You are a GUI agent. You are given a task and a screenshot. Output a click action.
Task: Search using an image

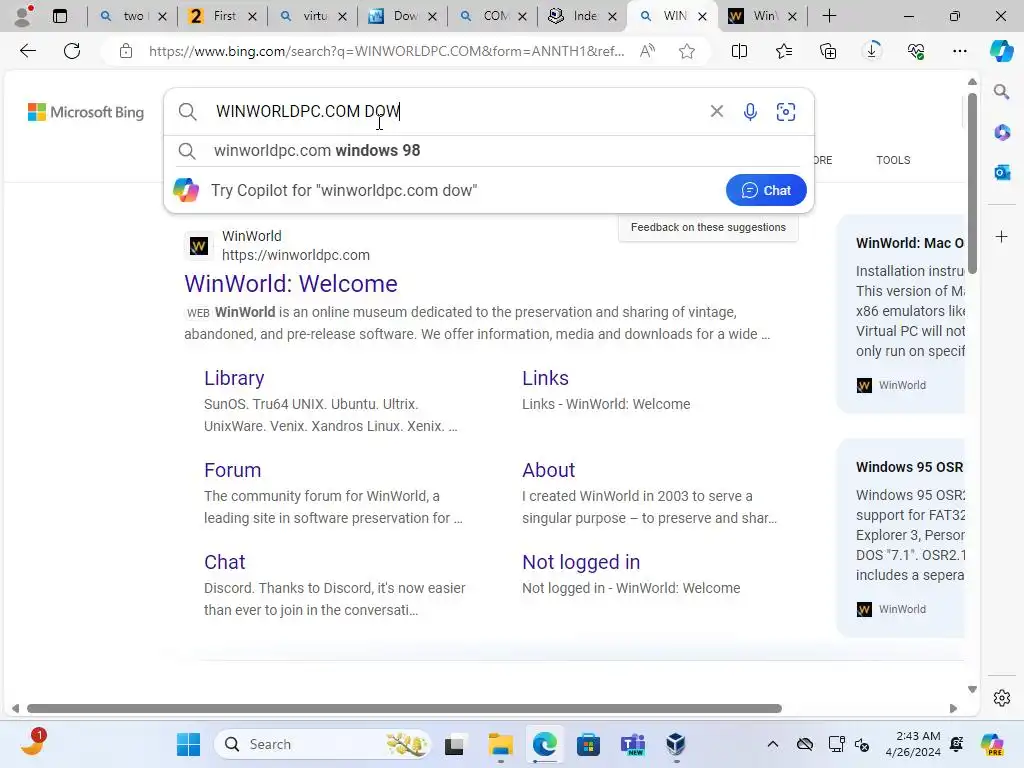pos(786,112)
